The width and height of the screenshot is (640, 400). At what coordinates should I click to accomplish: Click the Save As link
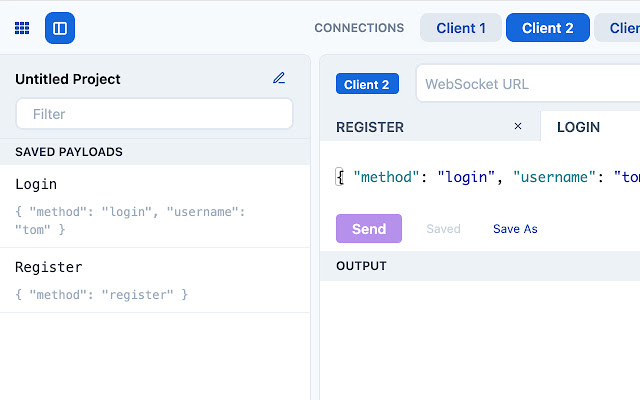pos(515,229)
